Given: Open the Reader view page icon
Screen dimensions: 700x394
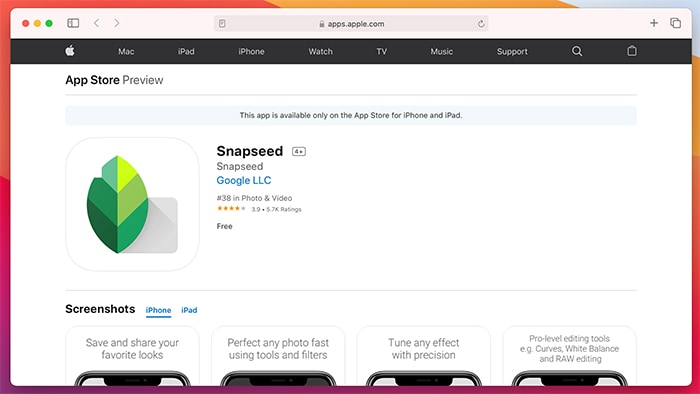Looking at the screenshot, I should click(x=222, y=24).
